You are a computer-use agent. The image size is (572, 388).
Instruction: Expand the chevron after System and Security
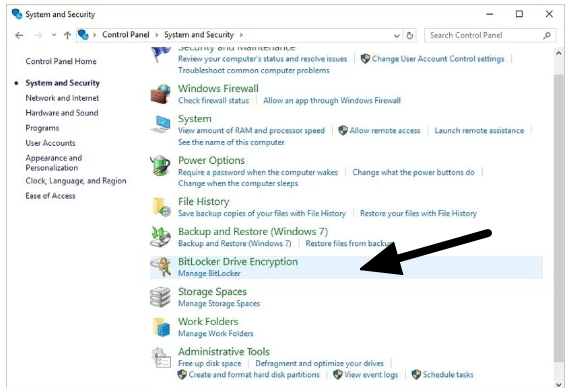(241, 35)
